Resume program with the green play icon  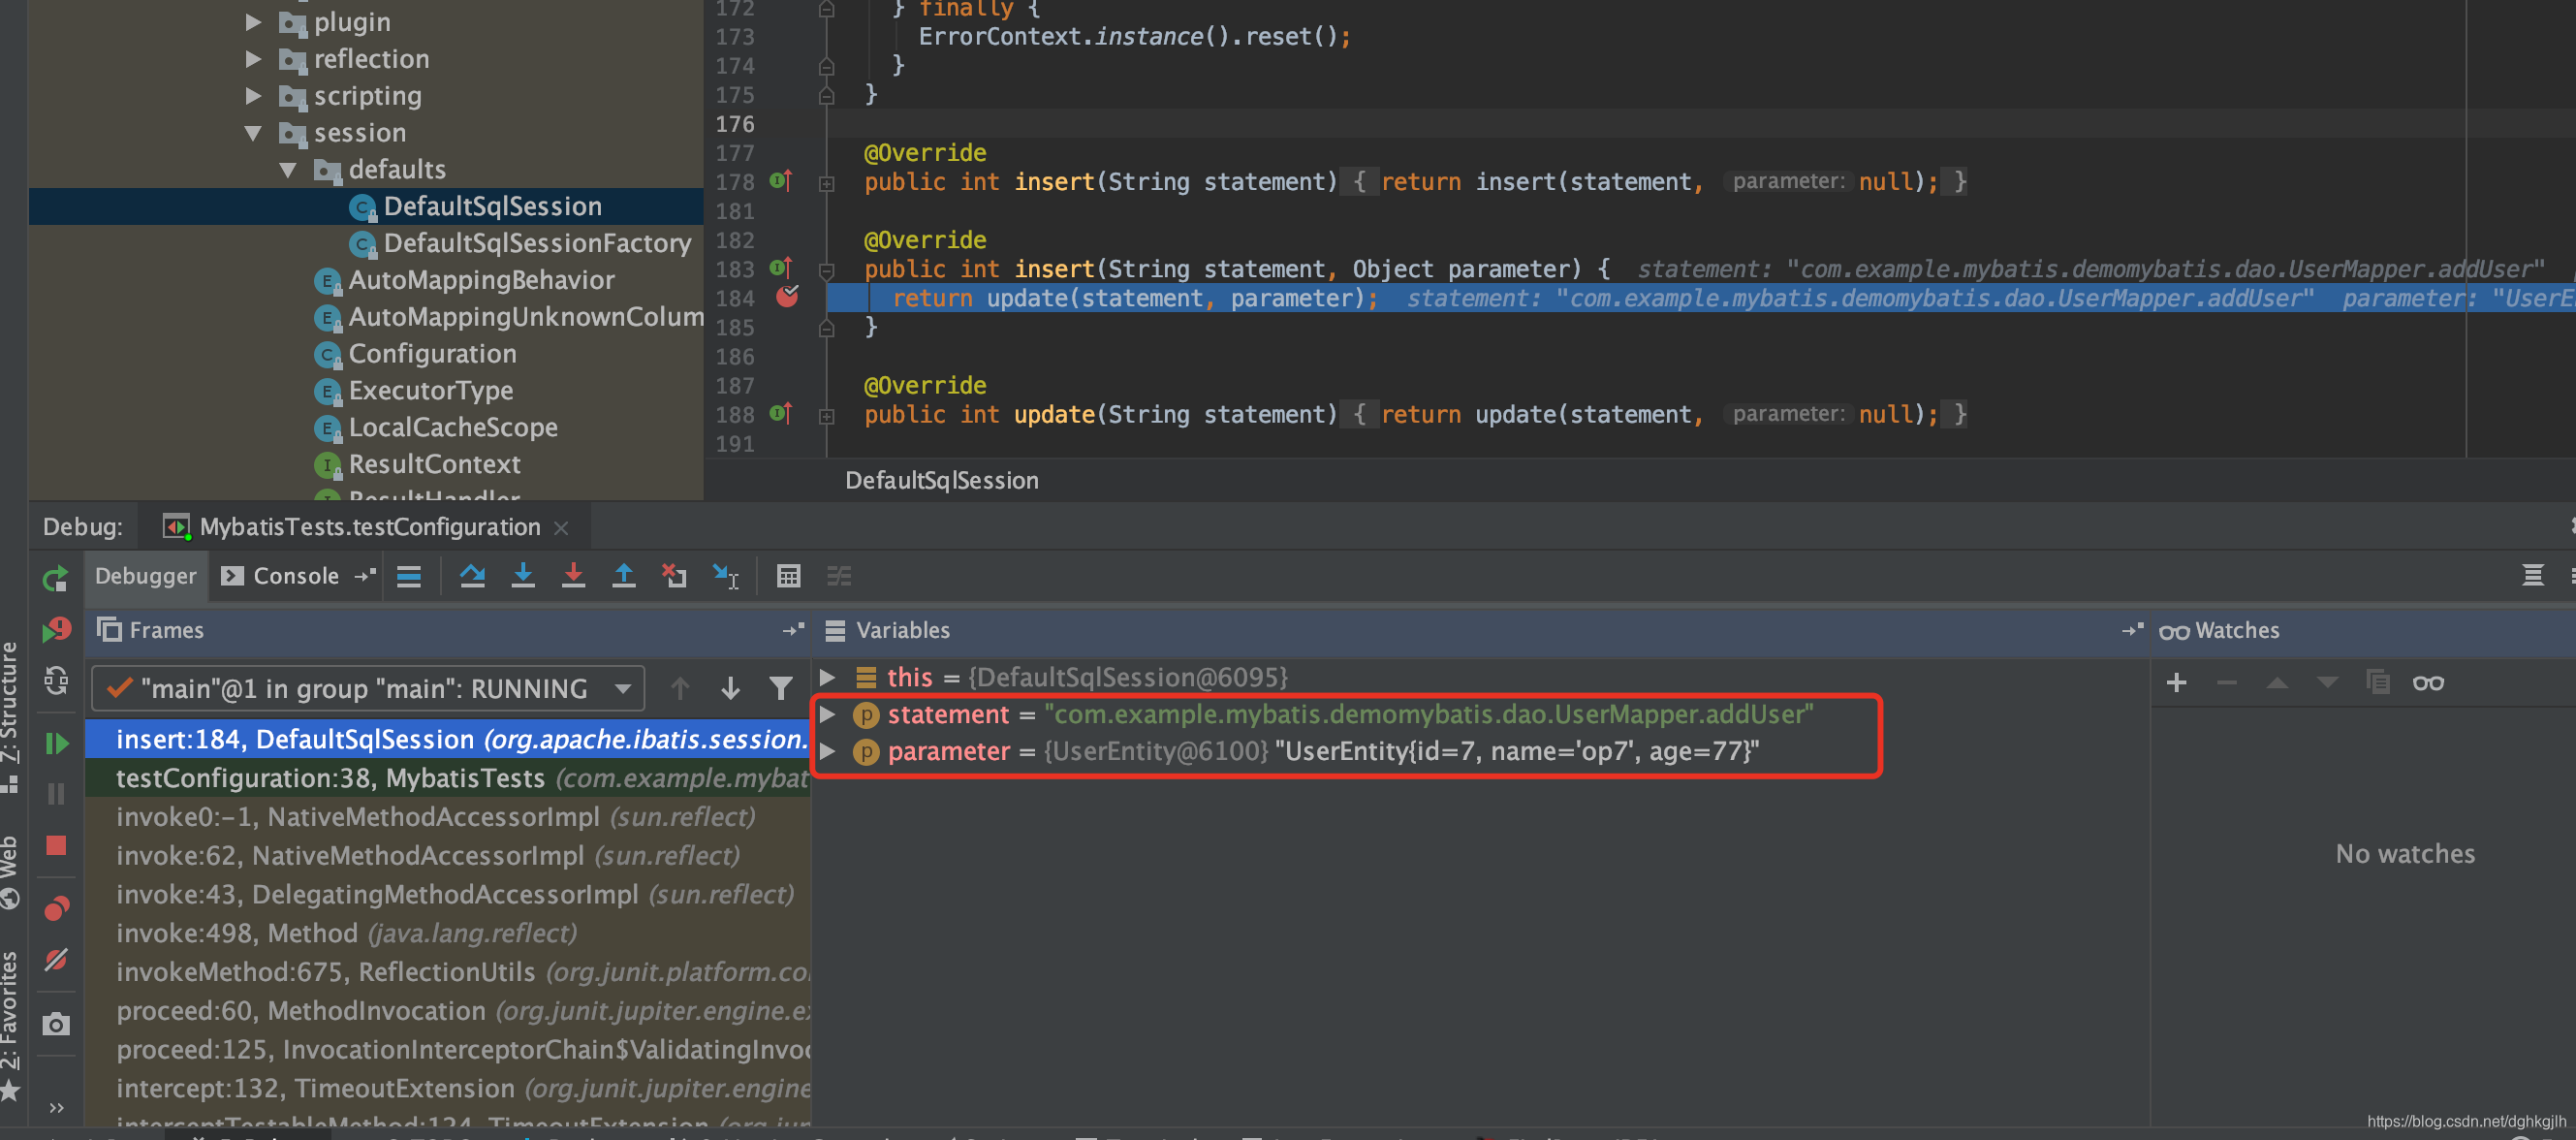pos(56,743)
